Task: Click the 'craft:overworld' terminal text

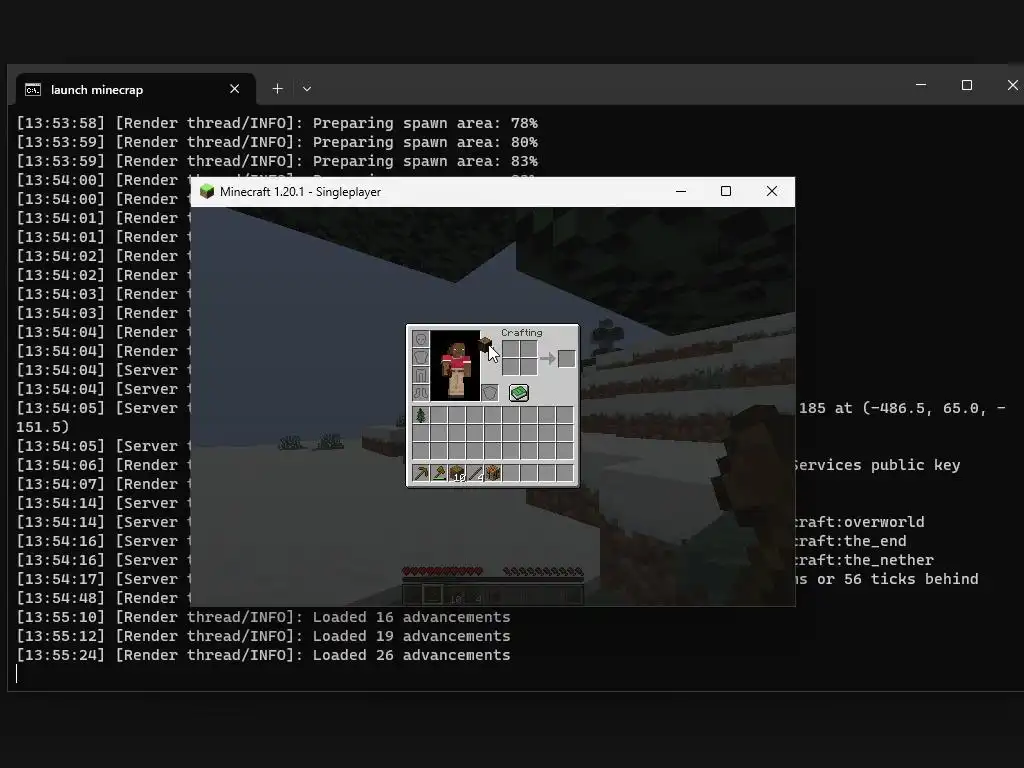Action: [859, 522]
